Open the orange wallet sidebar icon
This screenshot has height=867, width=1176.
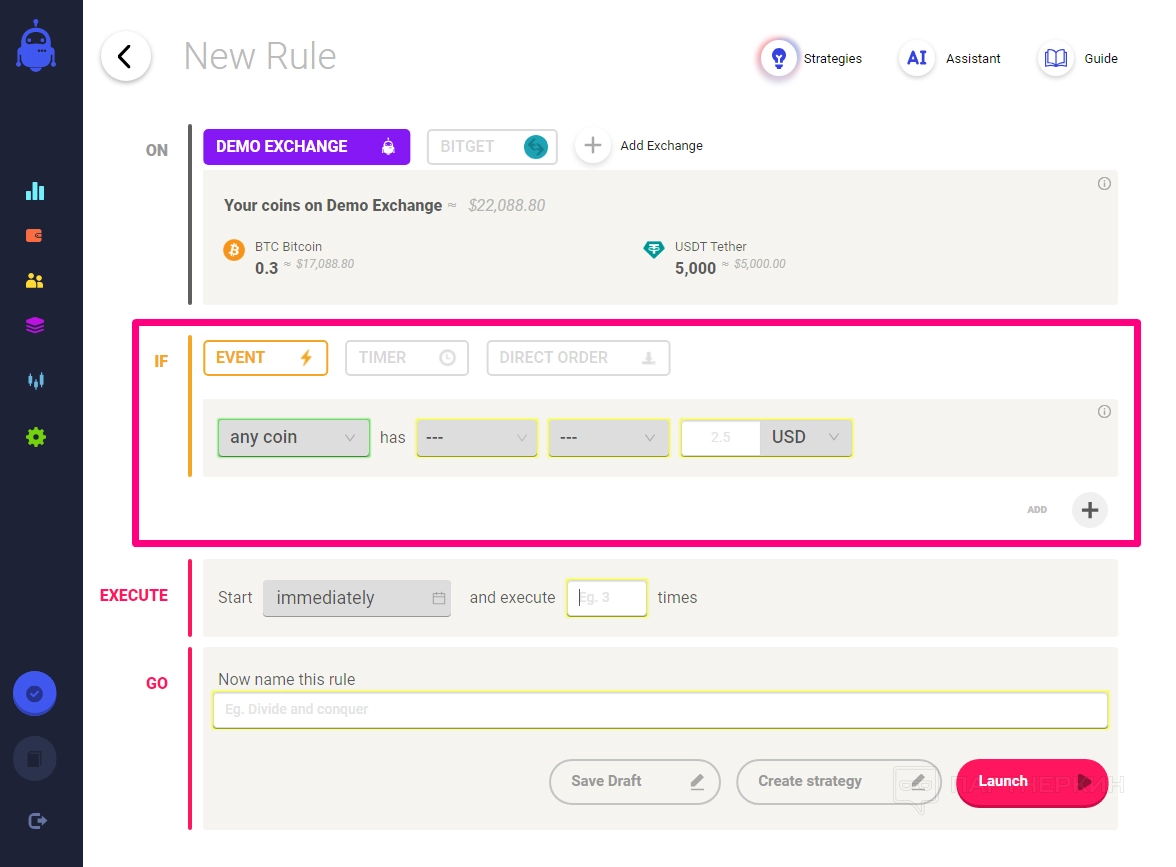pos(35,236)
